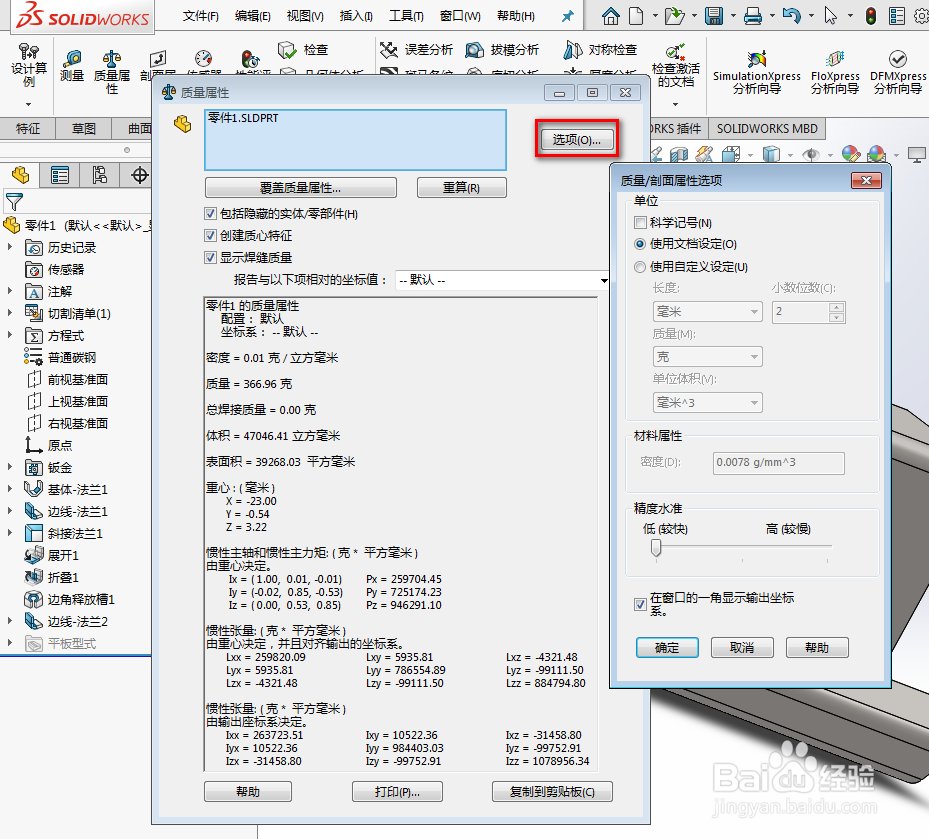Open Mass Properties (质量属性) tool in ribbon
Image resolution: width=929 pixels, height=839 pixels.
tap(111, 72)
